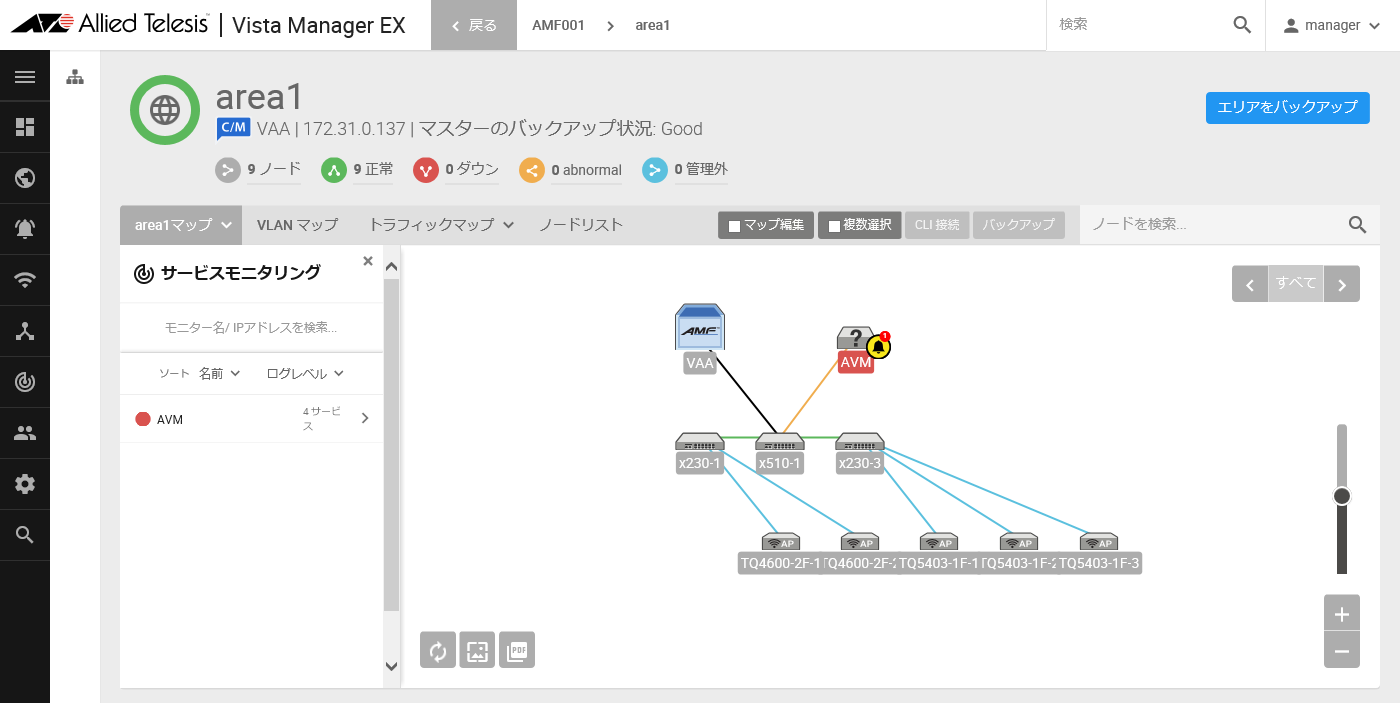This screenshot has width=1400, height=703.
Task: Click the green area1 globe status icon
Action: coord(165,110)
